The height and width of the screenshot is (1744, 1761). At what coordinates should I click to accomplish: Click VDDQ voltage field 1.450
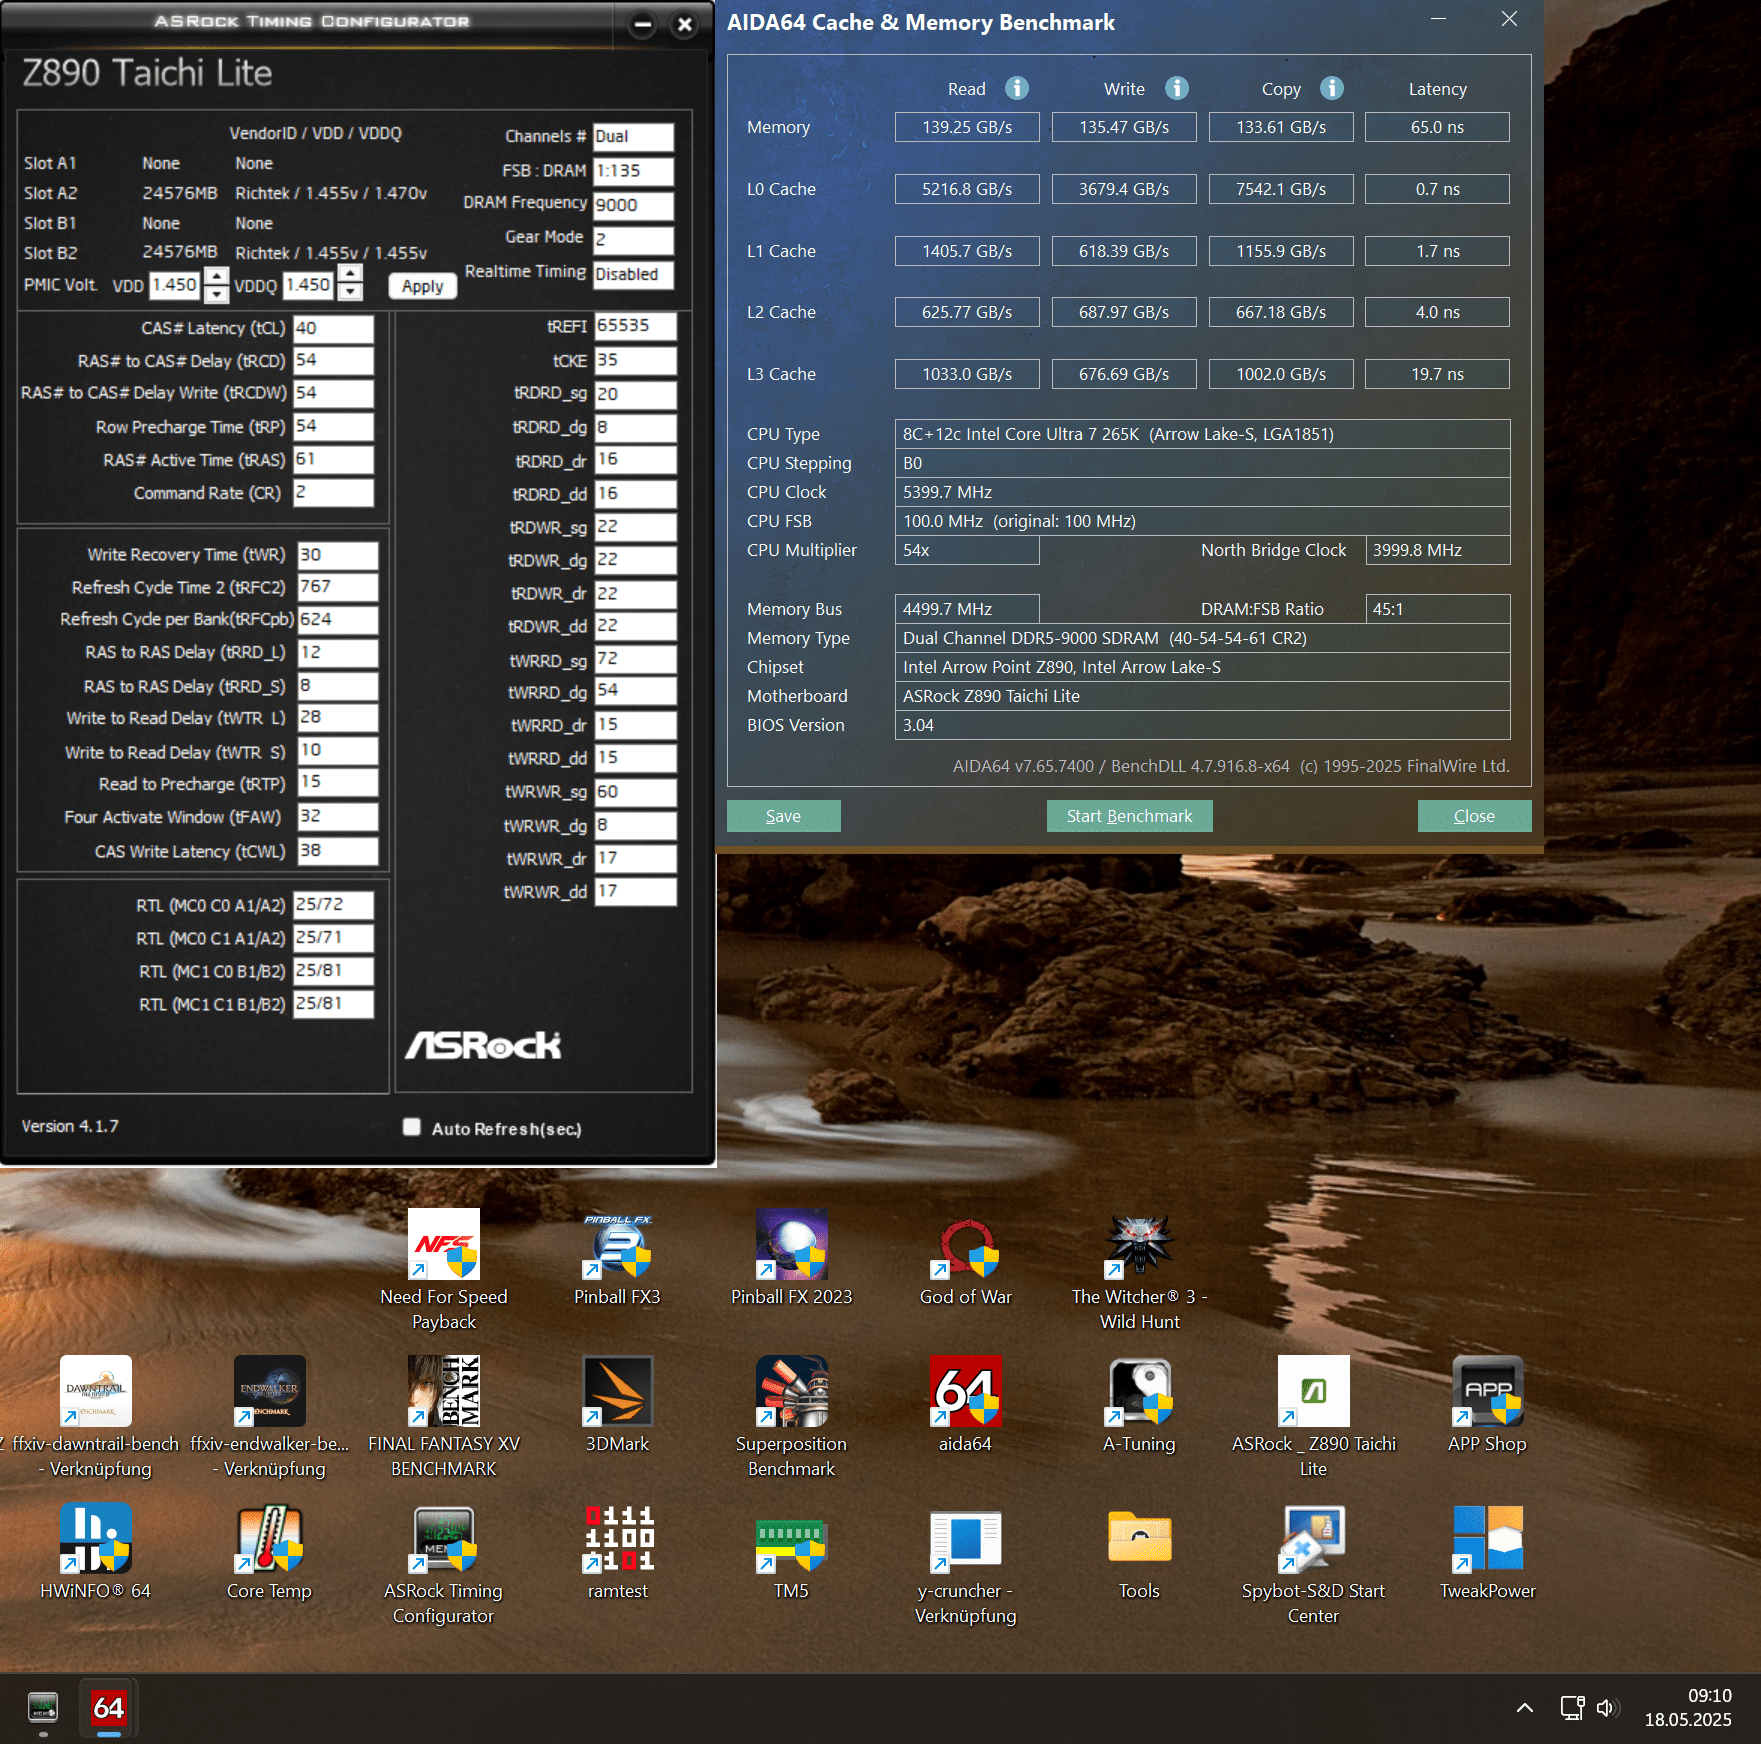[309, 285]
